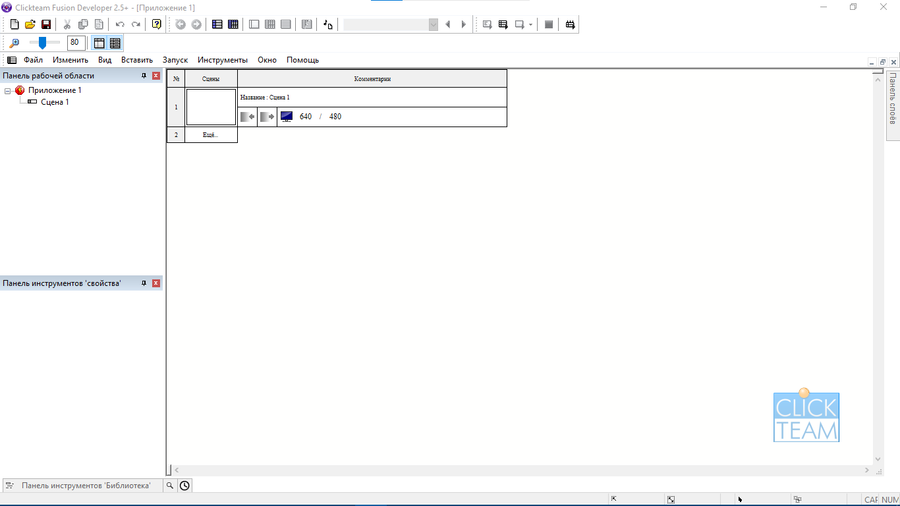Click the zoom value field showing 80
Screen dimensions: 900x506
click(76, 42)
